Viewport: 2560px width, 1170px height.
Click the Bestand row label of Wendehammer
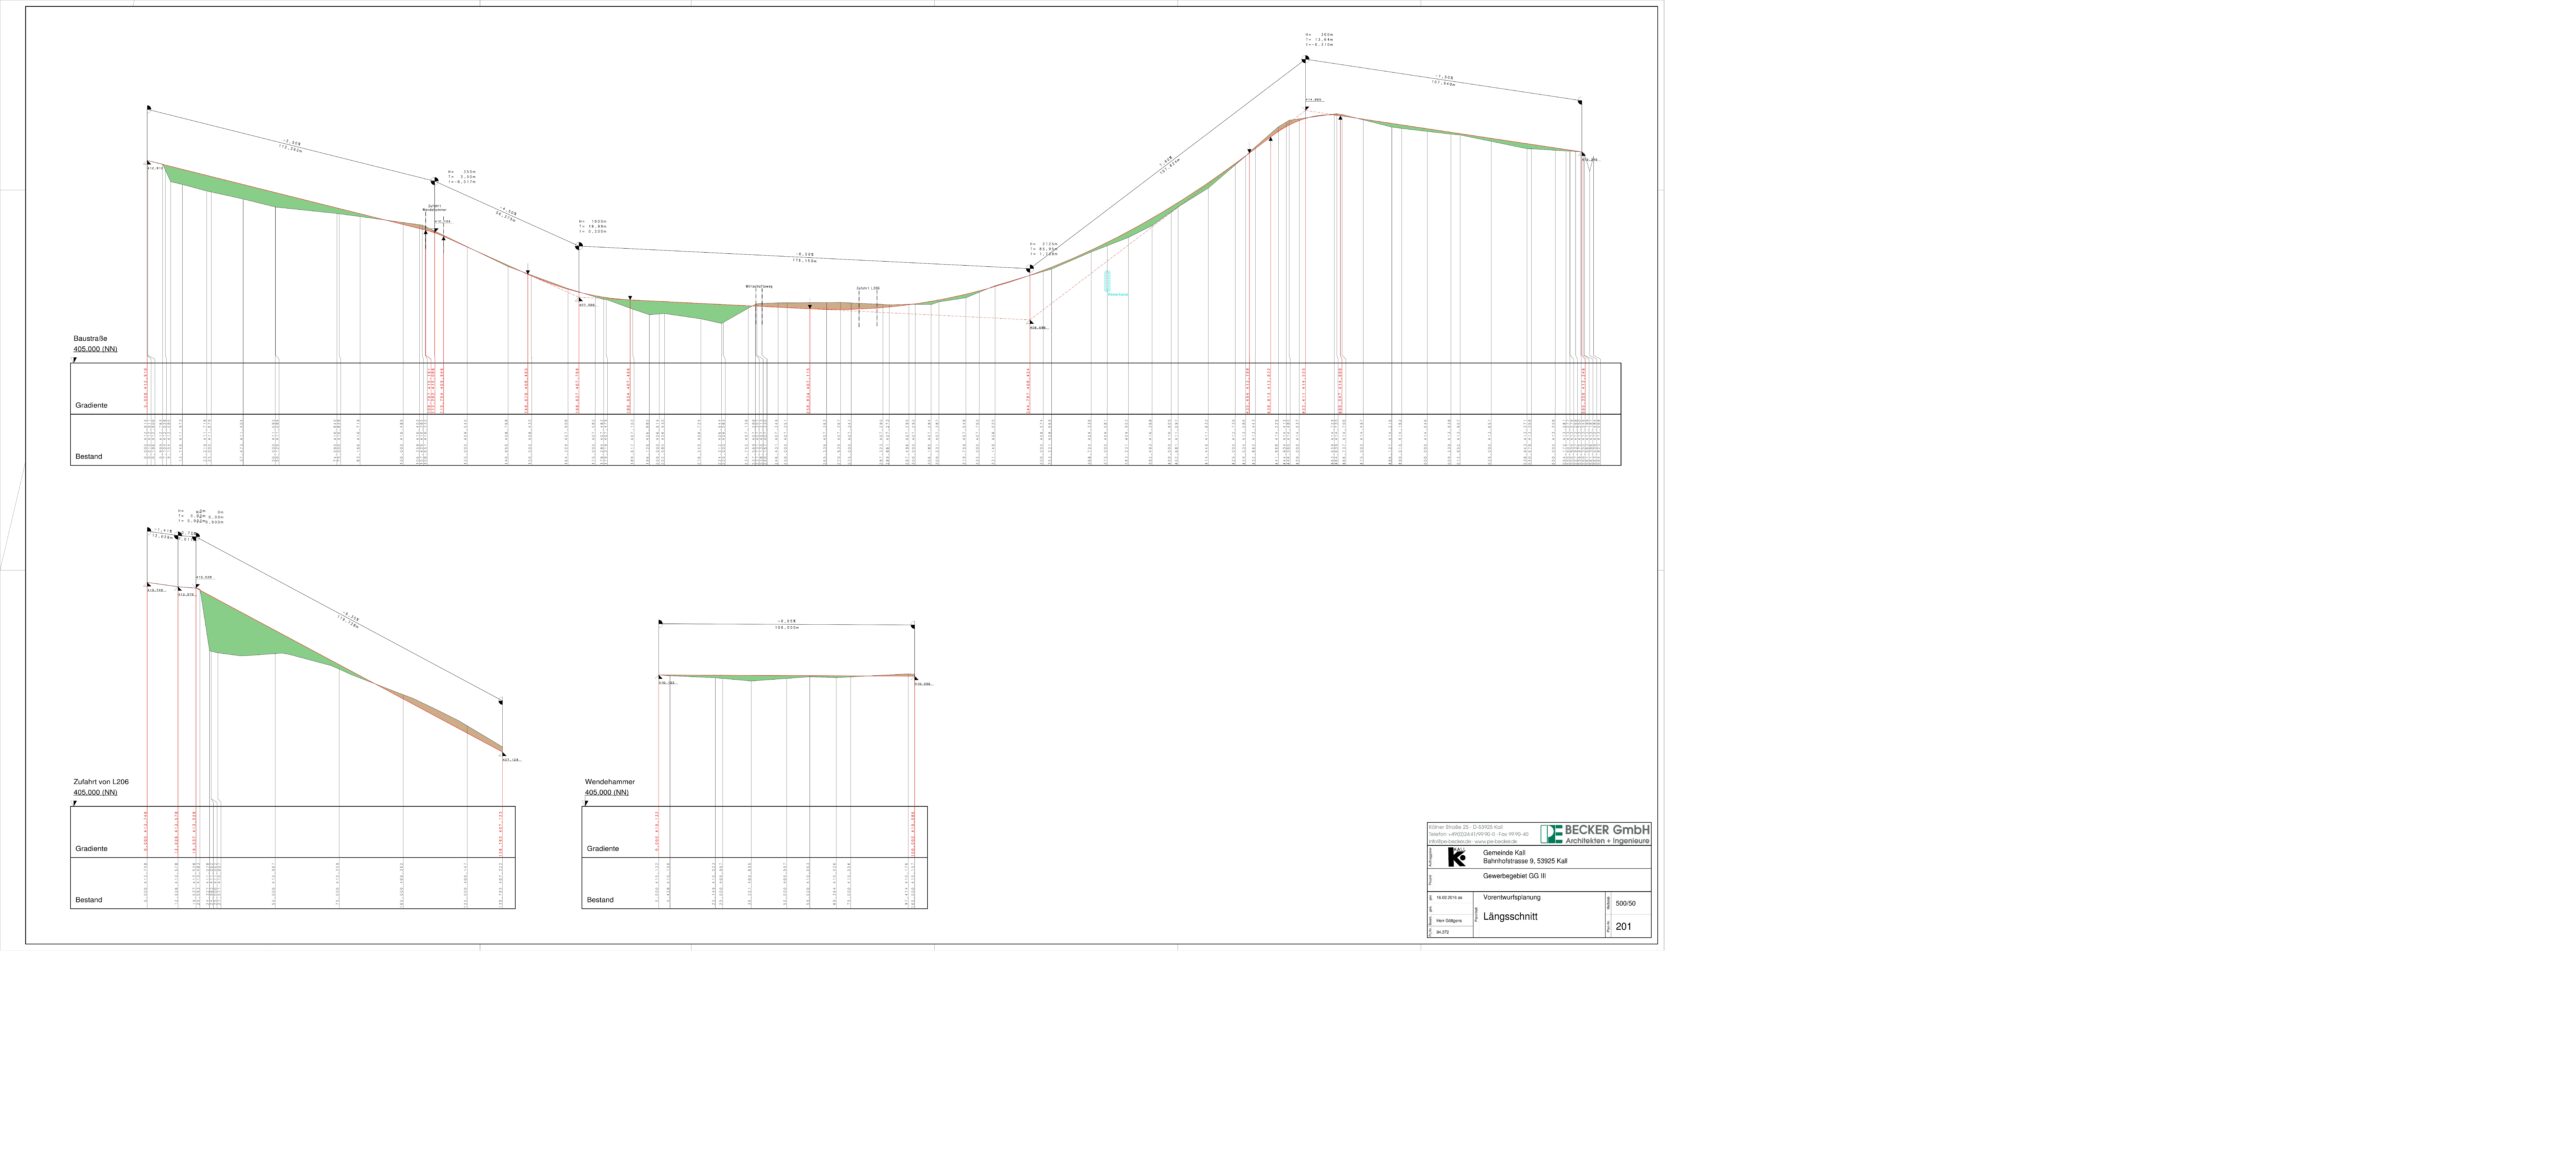600,900
